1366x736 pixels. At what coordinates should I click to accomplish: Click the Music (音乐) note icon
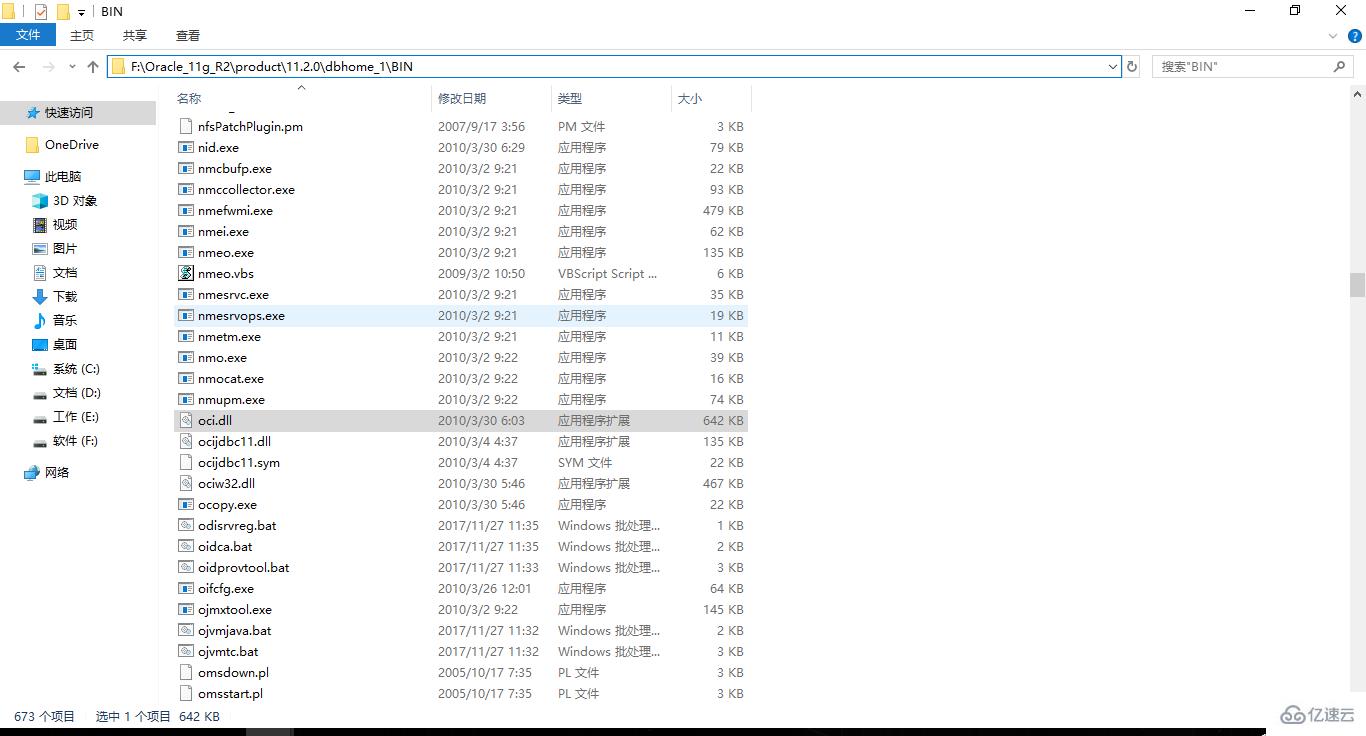tap(40, 321)
